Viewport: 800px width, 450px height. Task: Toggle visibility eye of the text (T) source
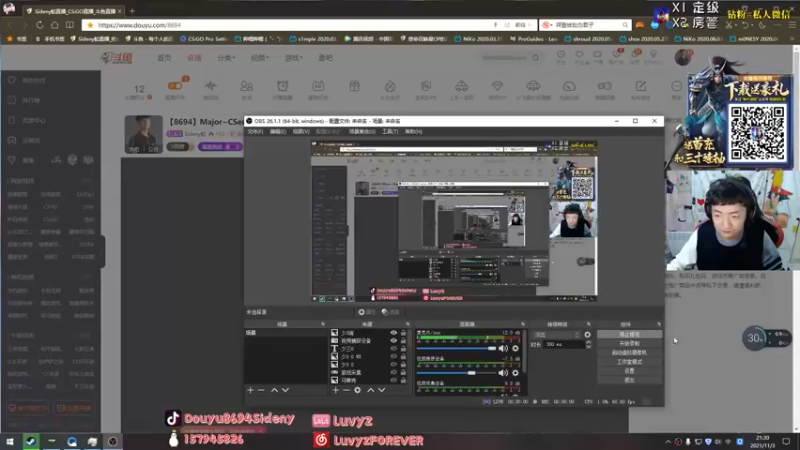coord(393,348)
